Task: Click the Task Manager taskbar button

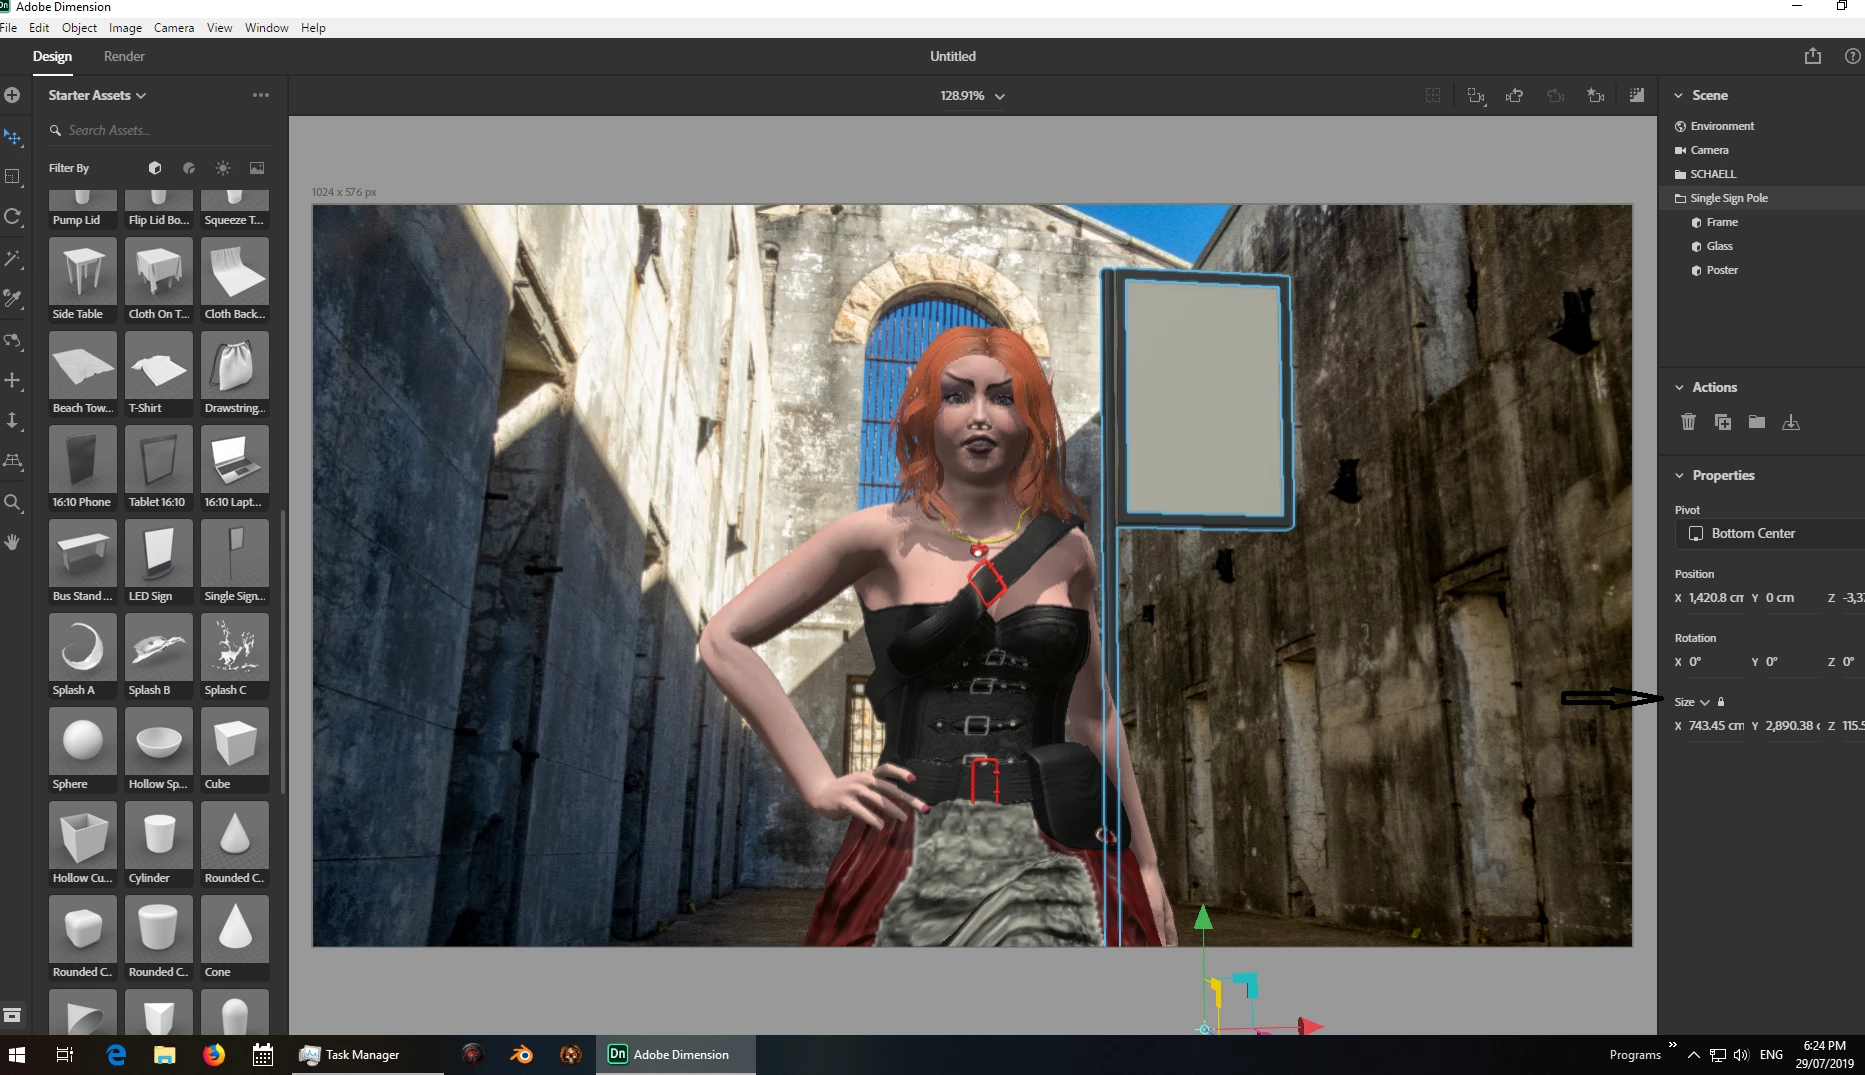Action: 367,1054
